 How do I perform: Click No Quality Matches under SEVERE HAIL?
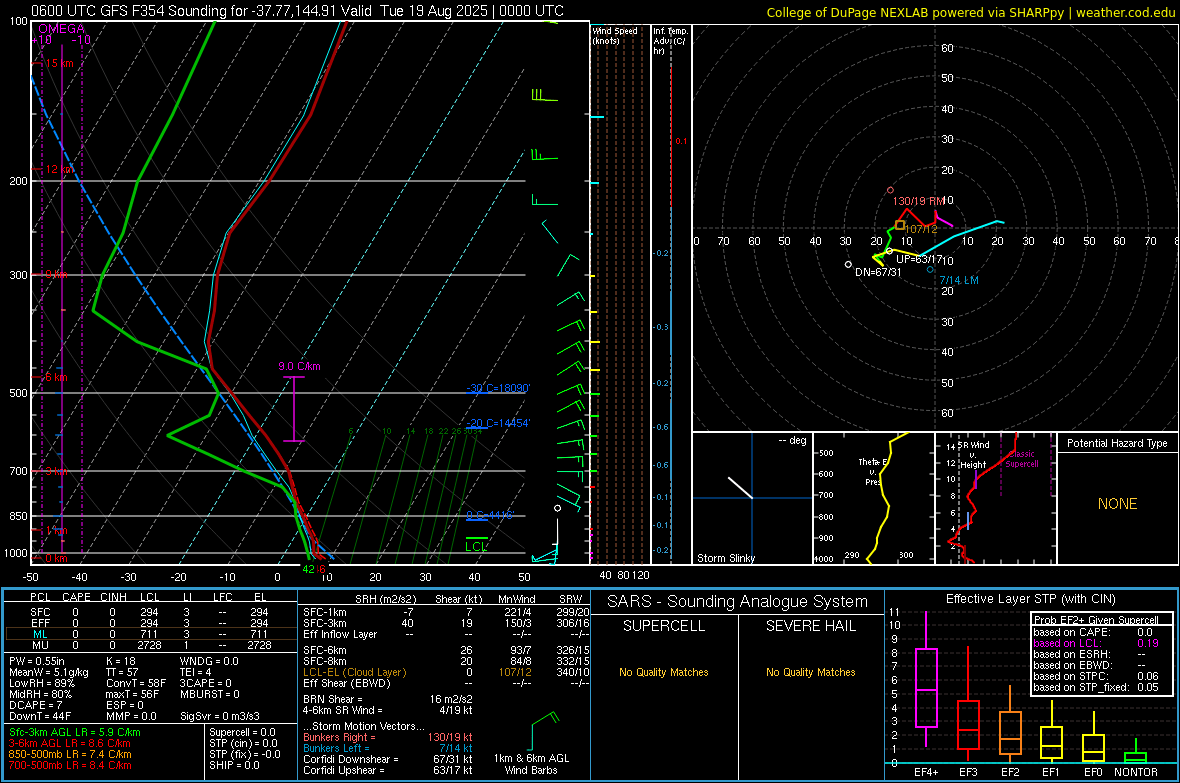810,672
